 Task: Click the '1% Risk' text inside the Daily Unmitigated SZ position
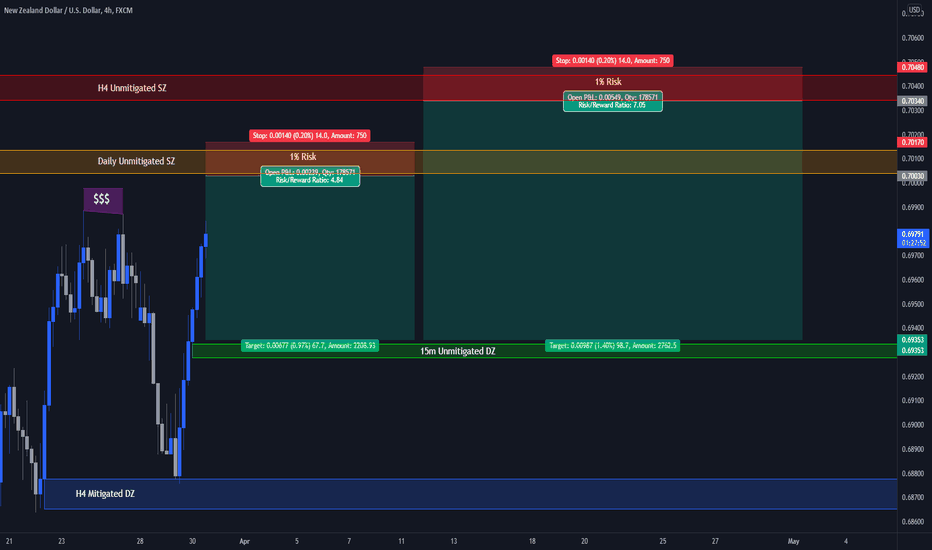point(303,157)
